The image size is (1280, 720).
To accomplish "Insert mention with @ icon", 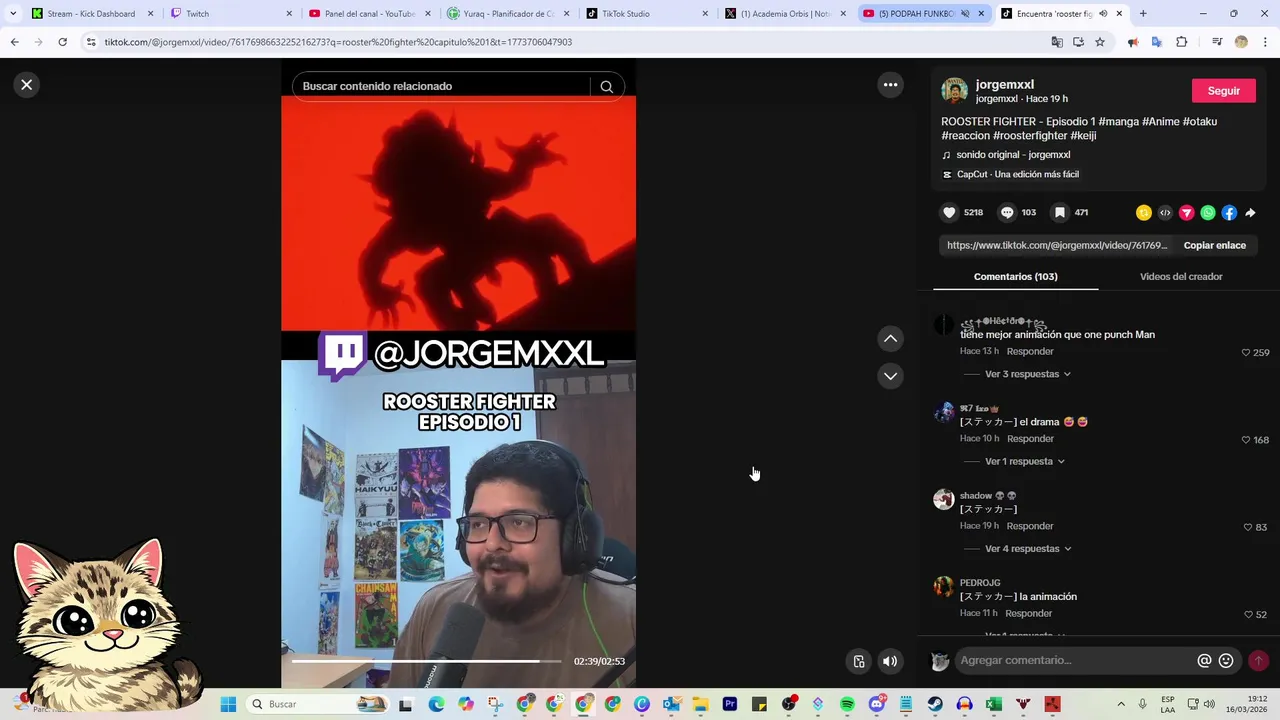I will click(1204, 661).
